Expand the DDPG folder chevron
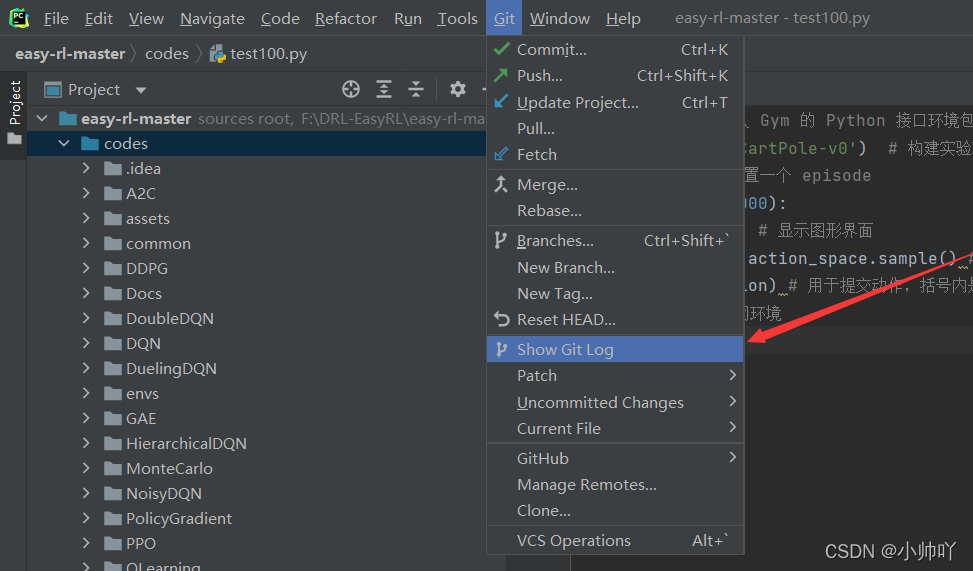Screen dimensions: 973x571 [x=86, y=268]
